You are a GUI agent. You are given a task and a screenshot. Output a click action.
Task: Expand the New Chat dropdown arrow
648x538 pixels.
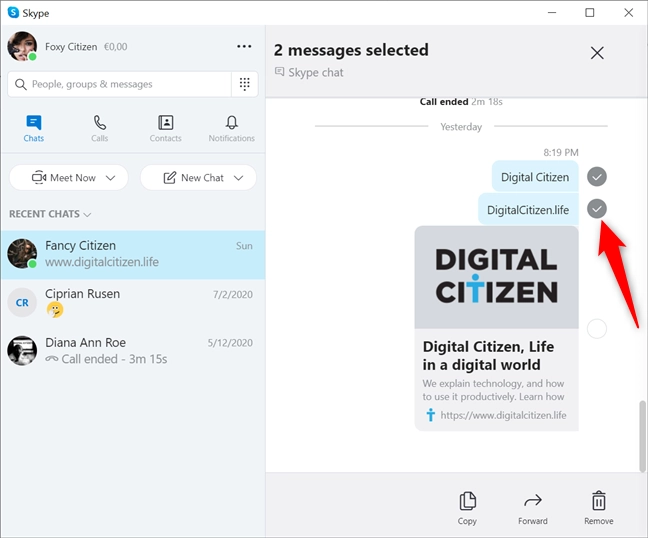238,178
